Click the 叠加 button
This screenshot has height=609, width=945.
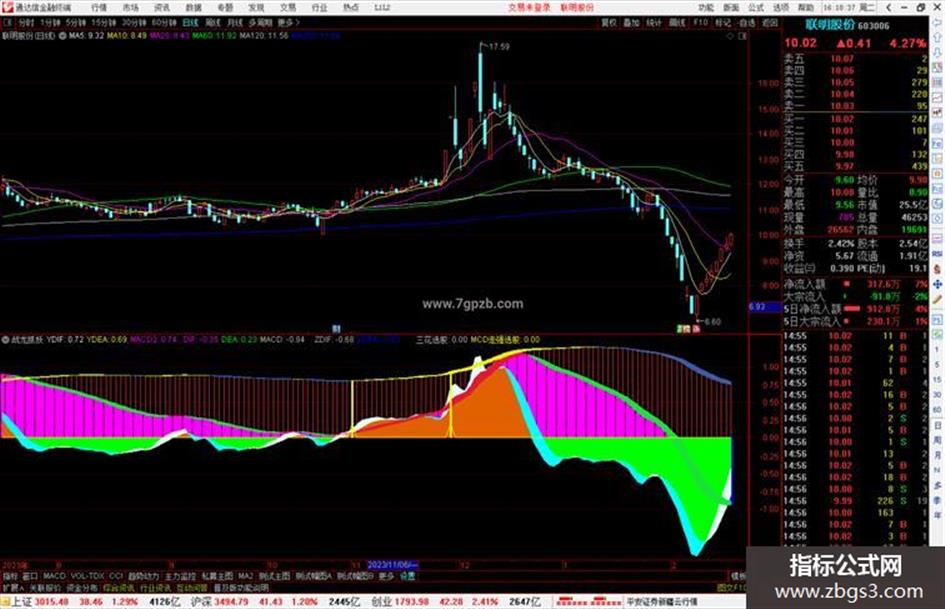point(631,22)
